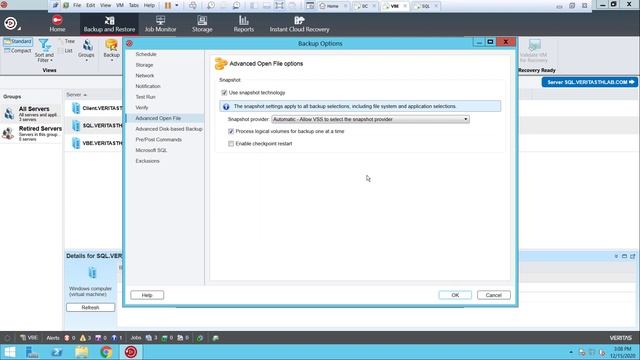
Task: Open the VMware View menu
Action: 105,5
